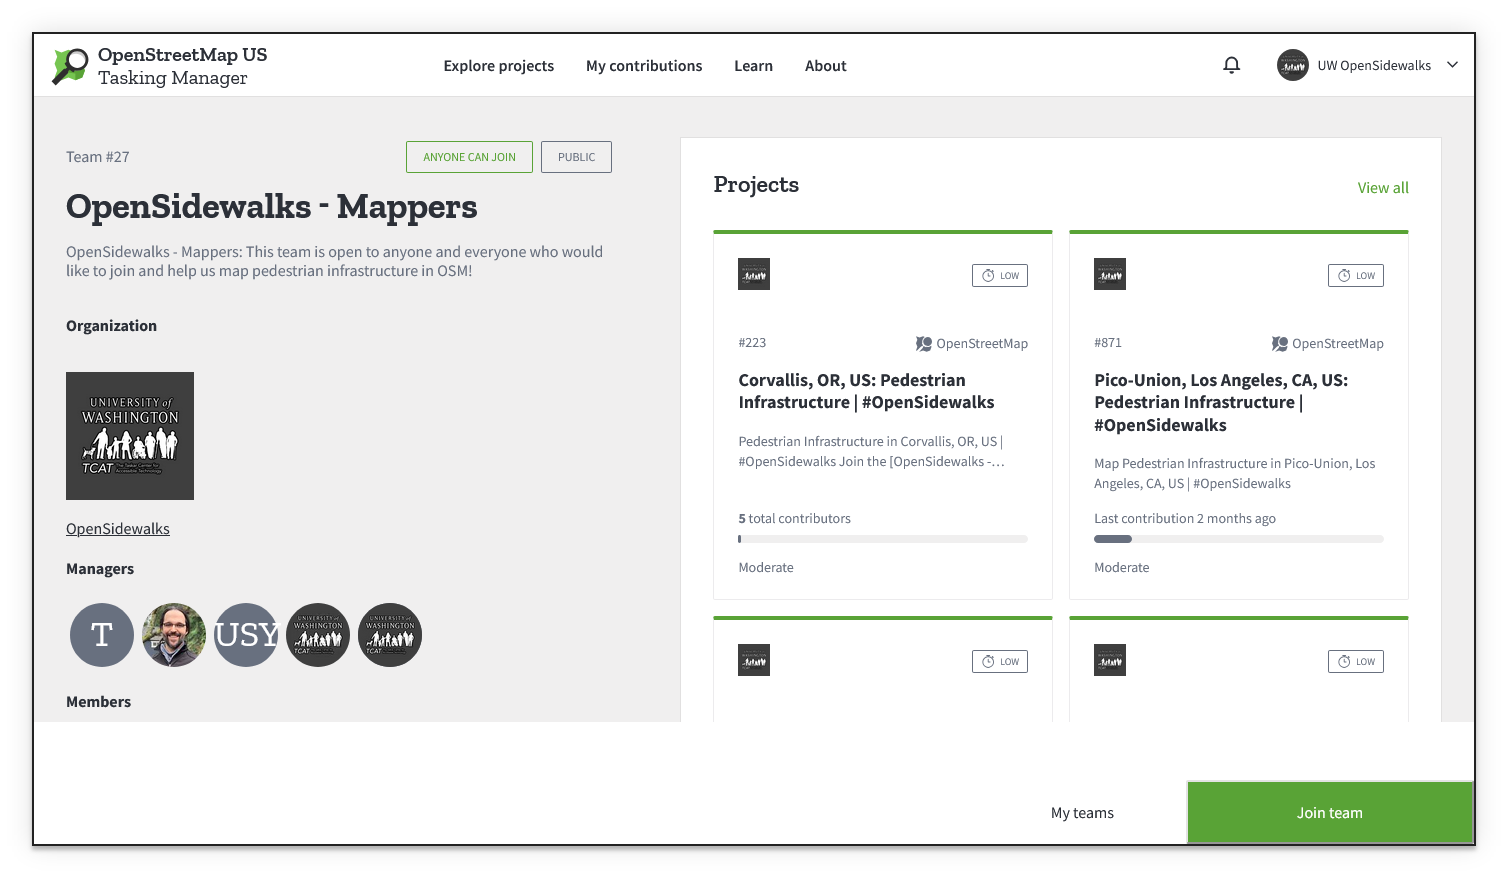The height and width of the screenshot is (878, 1508).
Task: Click the 'T' manager avatar
Action: (101, 634)
